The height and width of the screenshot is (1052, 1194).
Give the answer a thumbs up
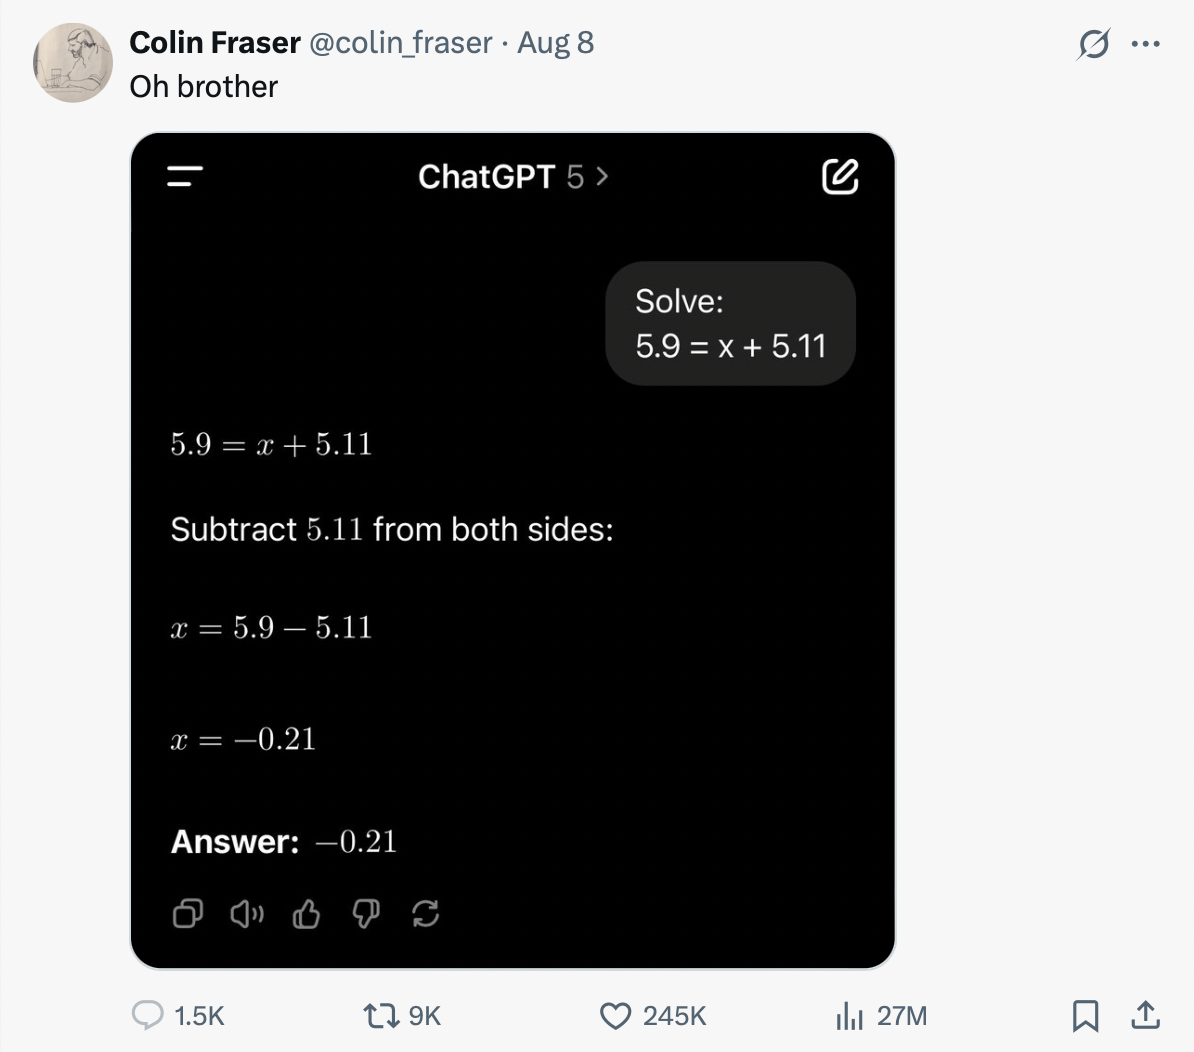307,913
